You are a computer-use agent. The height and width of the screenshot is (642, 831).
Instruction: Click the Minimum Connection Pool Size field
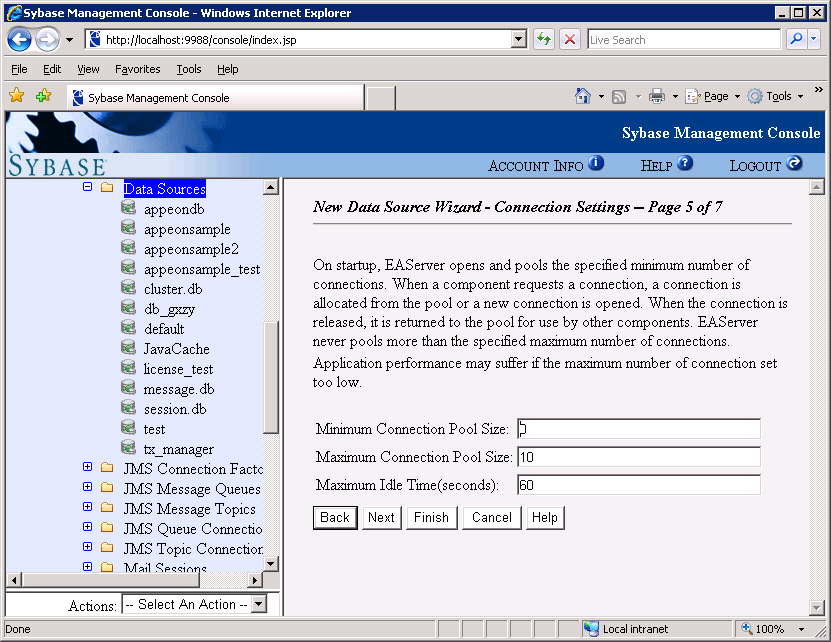(639, 428)
